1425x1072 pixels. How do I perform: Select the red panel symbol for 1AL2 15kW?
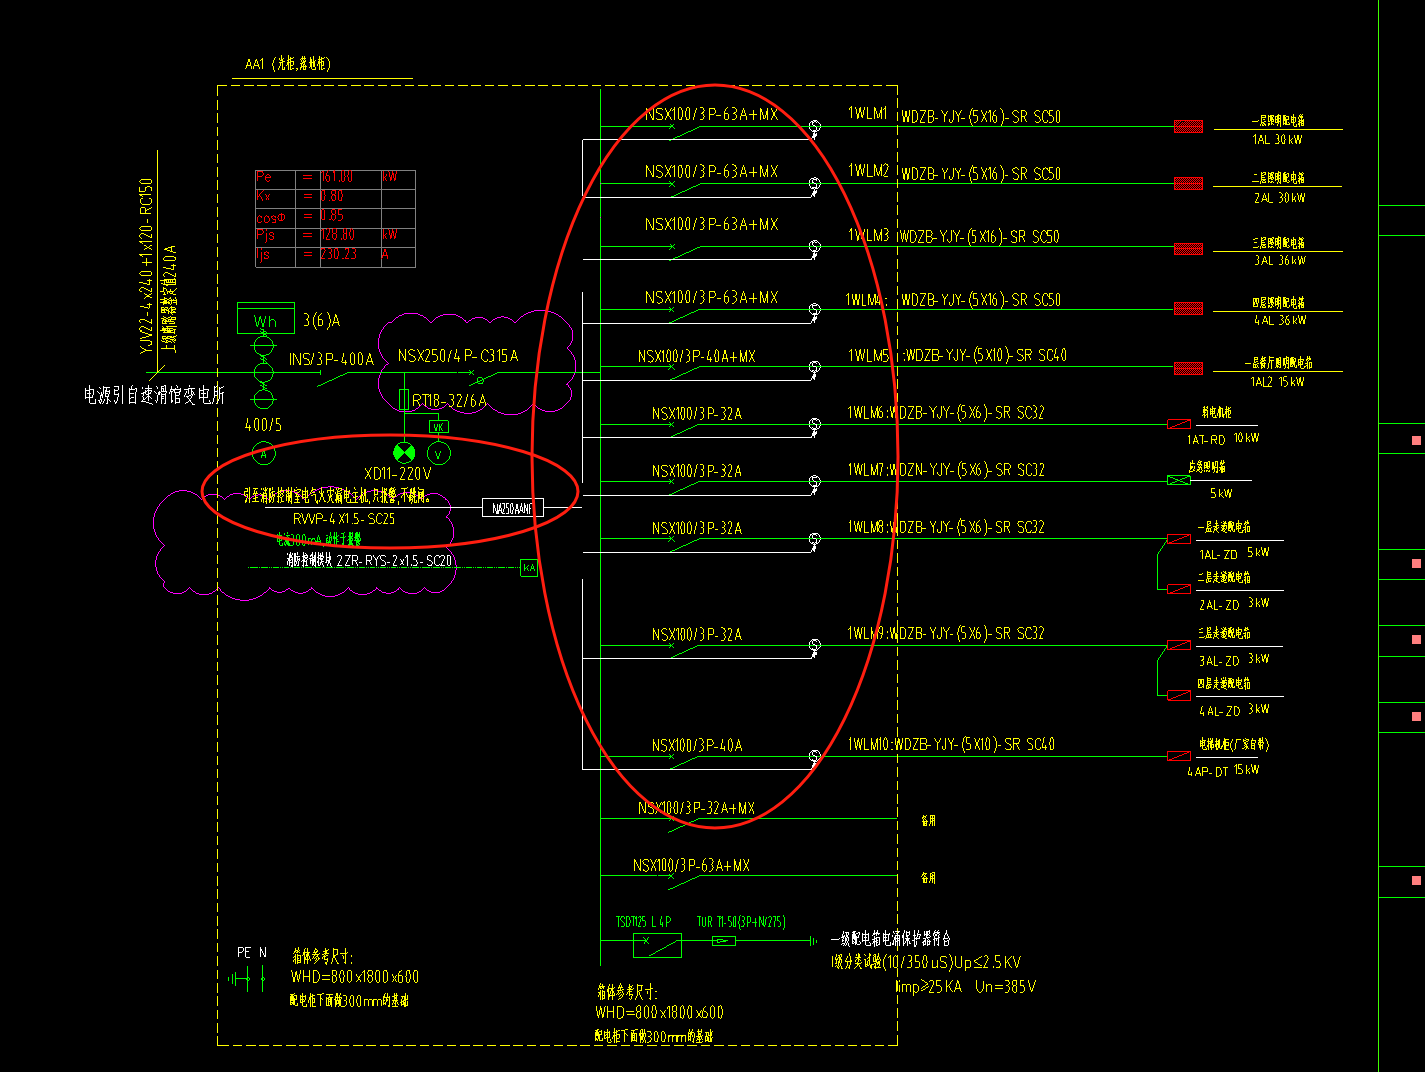(x=1188, y=369)
